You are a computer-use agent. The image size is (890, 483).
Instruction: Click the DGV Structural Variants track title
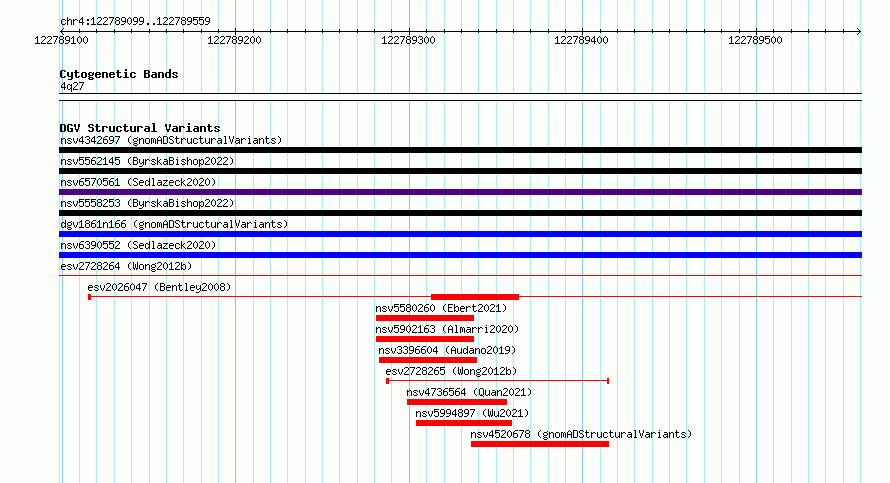pos(140,128)
